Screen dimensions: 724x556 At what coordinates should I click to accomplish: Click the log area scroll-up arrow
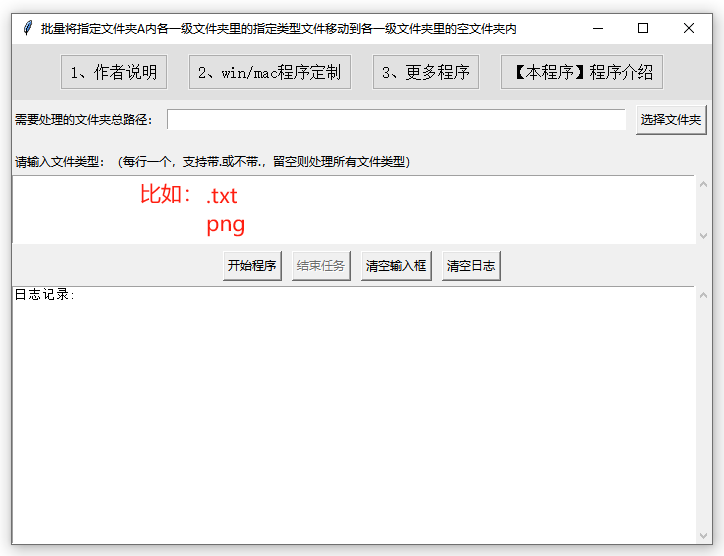tap(703, 295)
